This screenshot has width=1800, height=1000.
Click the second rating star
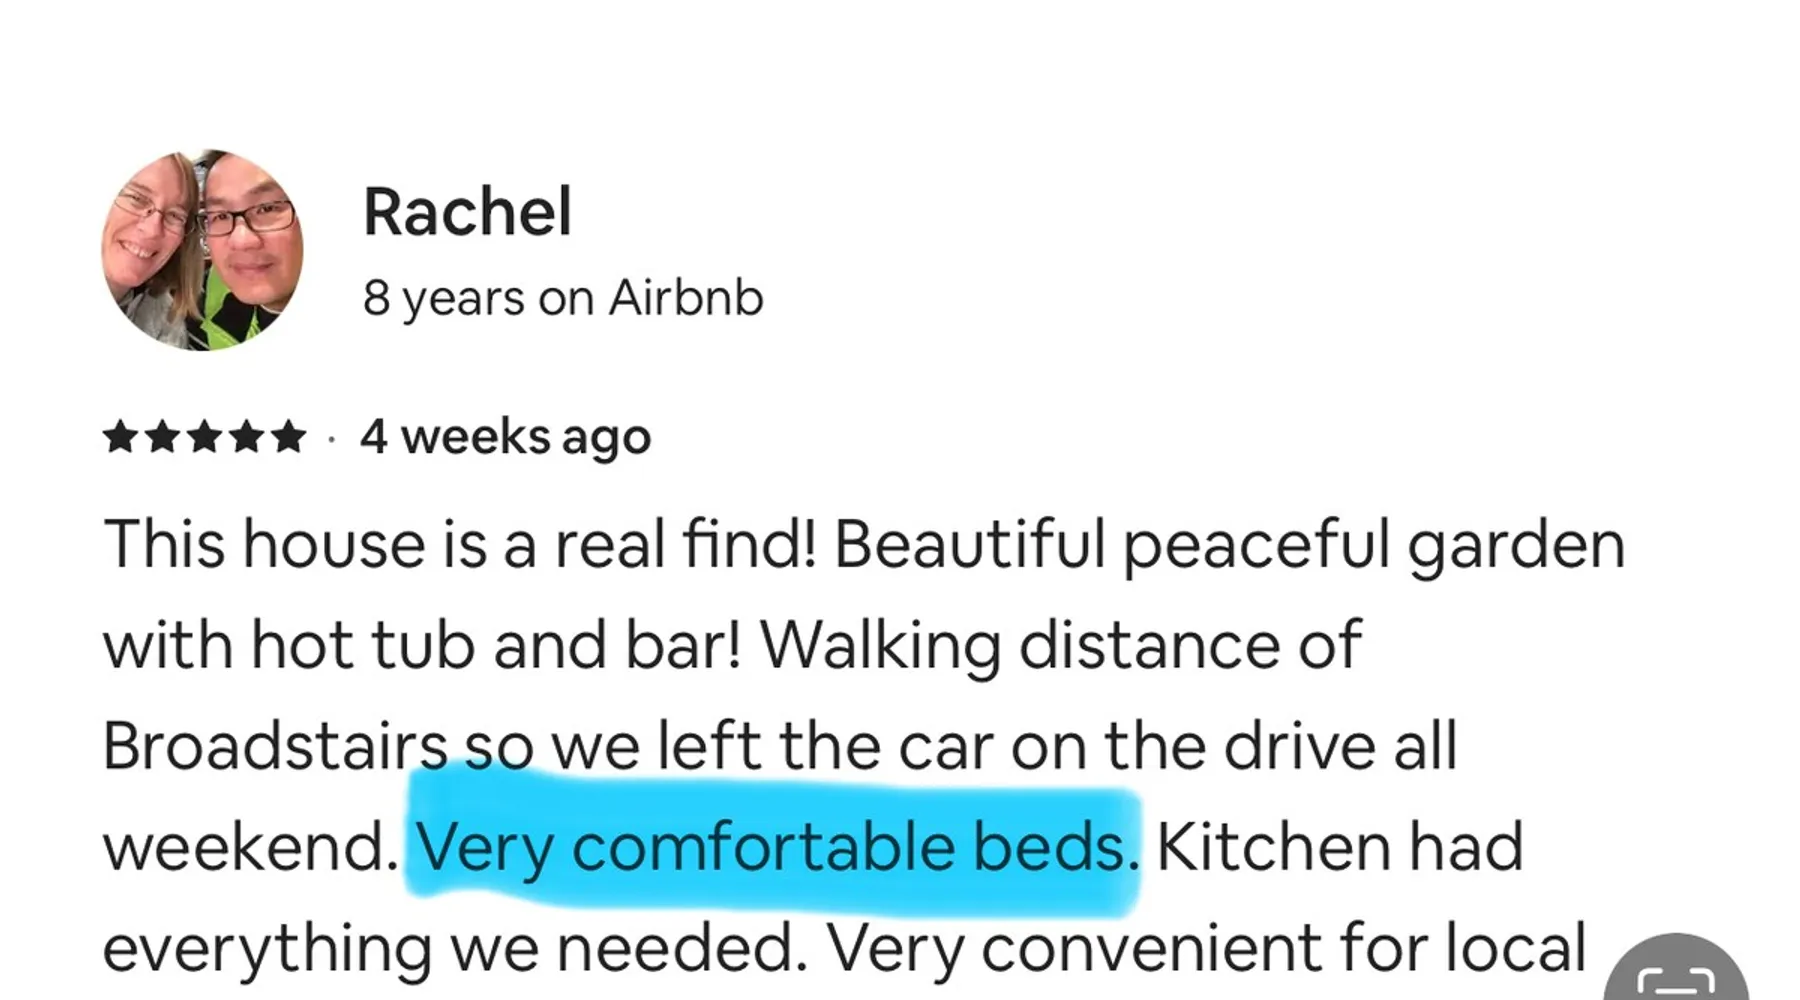(162, 437)
